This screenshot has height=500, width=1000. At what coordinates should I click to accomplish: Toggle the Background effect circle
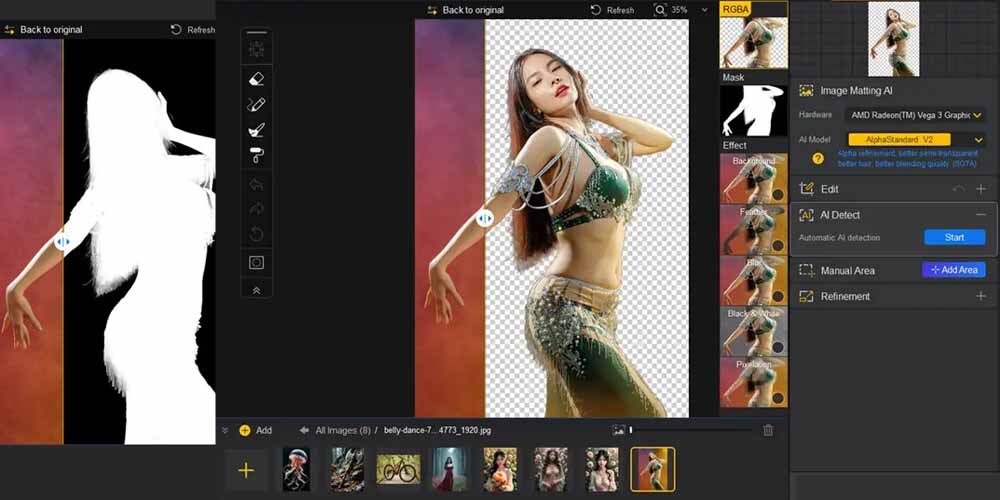pos(777,194)
